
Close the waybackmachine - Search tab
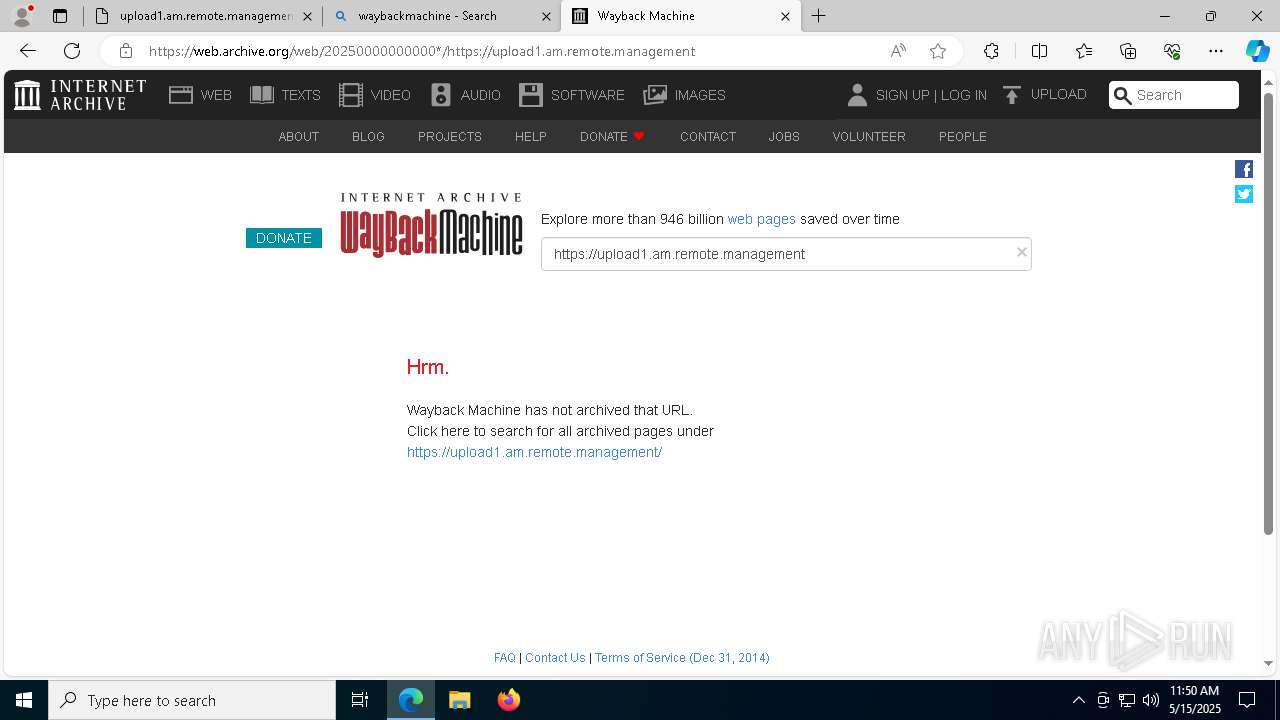tap(546, 16)
